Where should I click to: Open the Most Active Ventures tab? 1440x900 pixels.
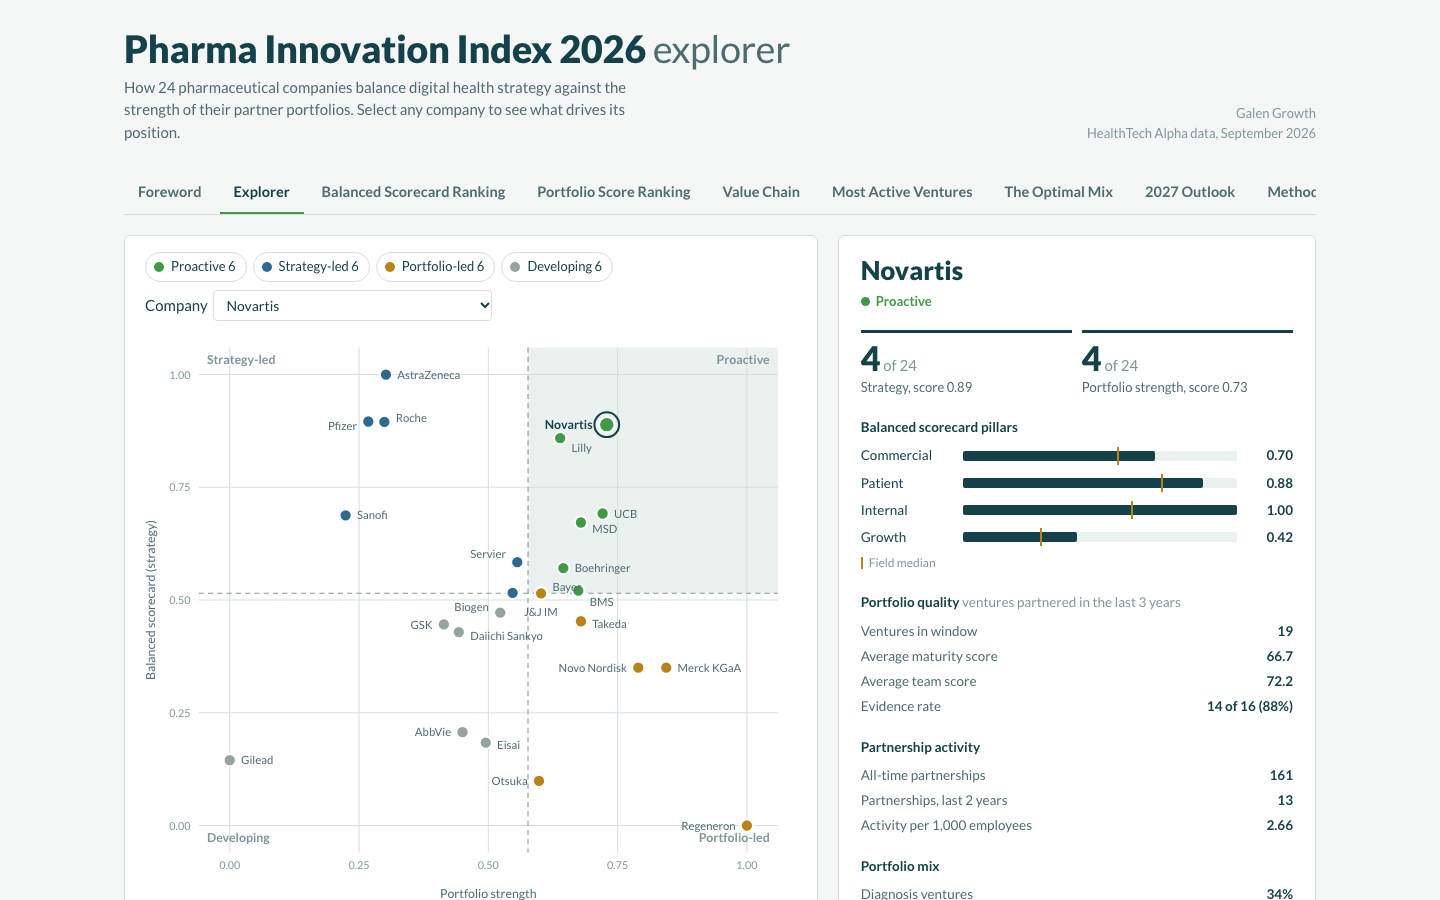pyautogui.click(x=902, y=192)
